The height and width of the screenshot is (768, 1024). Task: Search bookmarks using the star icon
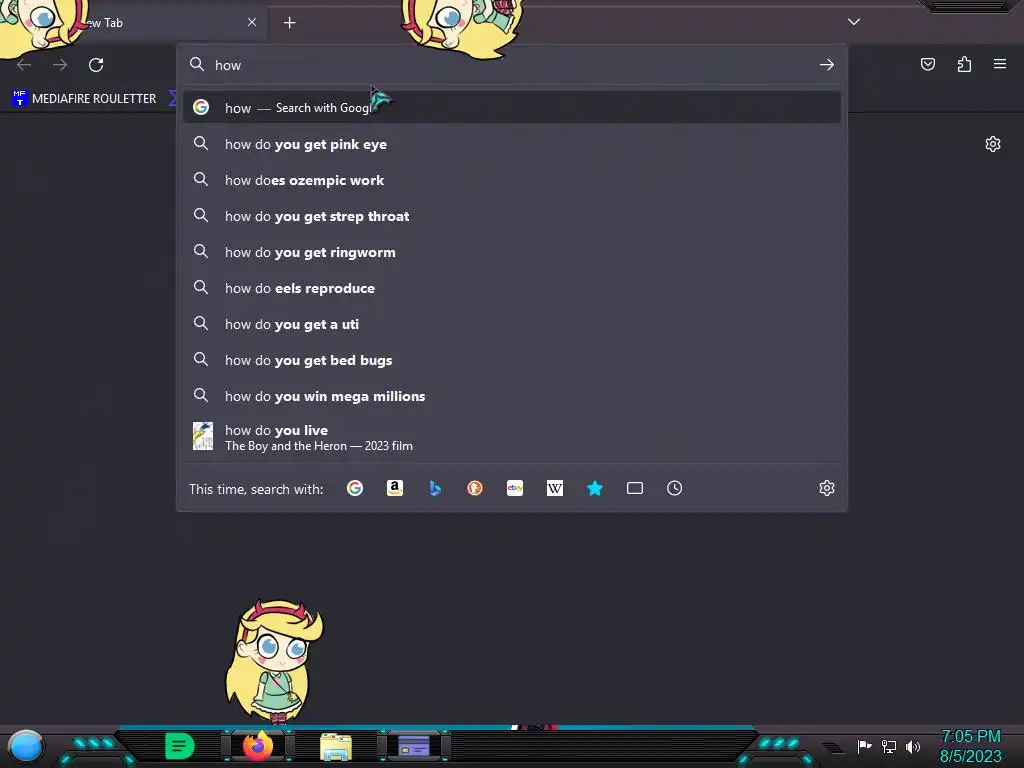594,488
